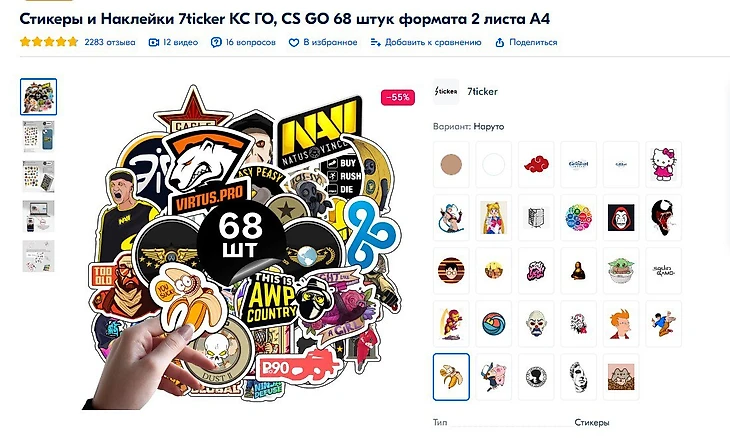The image size is (730, 438).
Task: Open the 16 вопросов questions link
Action: click(x=243, y=42)
